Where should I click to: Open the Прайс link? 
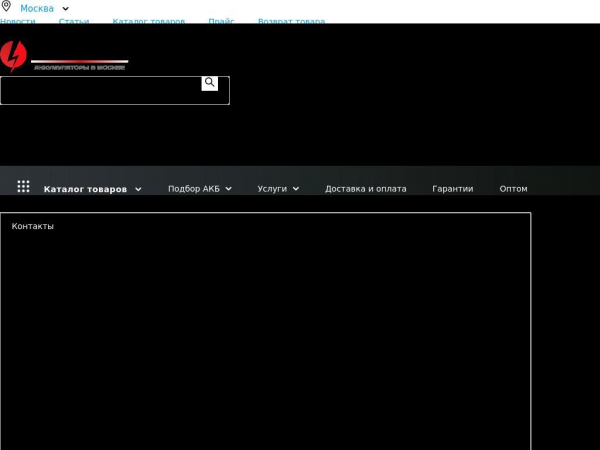(221, 21)
